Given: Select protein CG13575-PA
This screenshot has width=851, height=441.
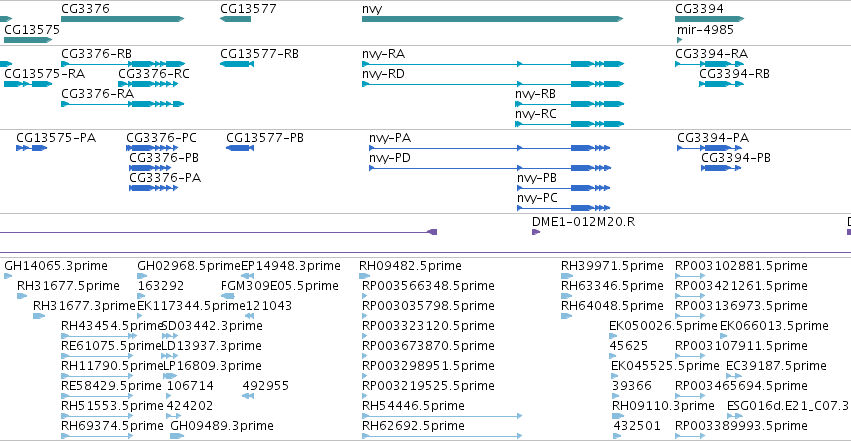Looking at the screenshot, I should [31, 148].
